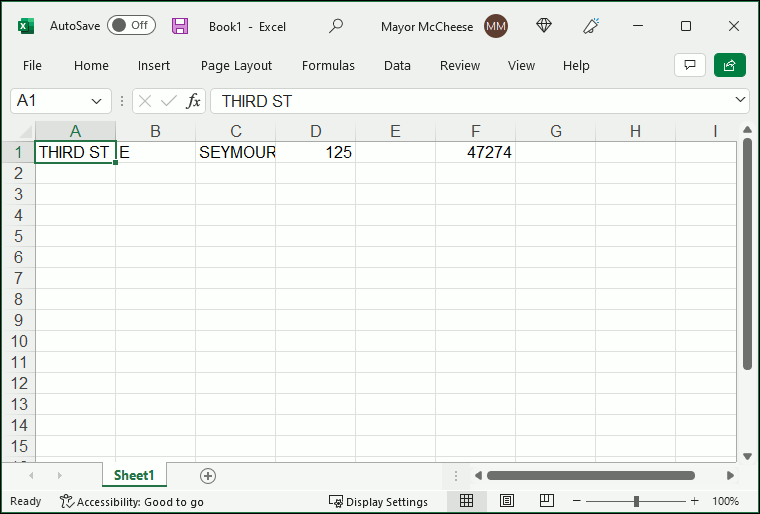
Task: Switch to Page Layout view icon
Action: coord(507,501)
